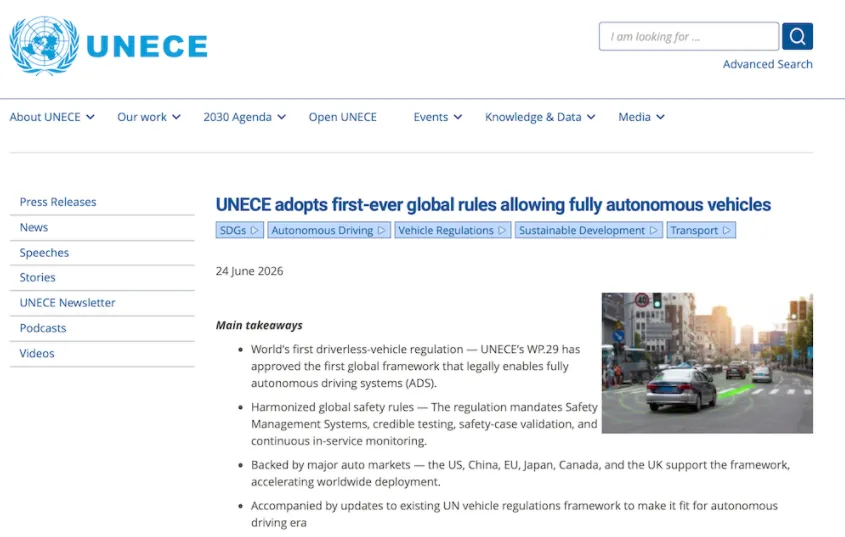Open the Open UNECE menu item
Screen dimensions: 845x537
click(343, 117)
